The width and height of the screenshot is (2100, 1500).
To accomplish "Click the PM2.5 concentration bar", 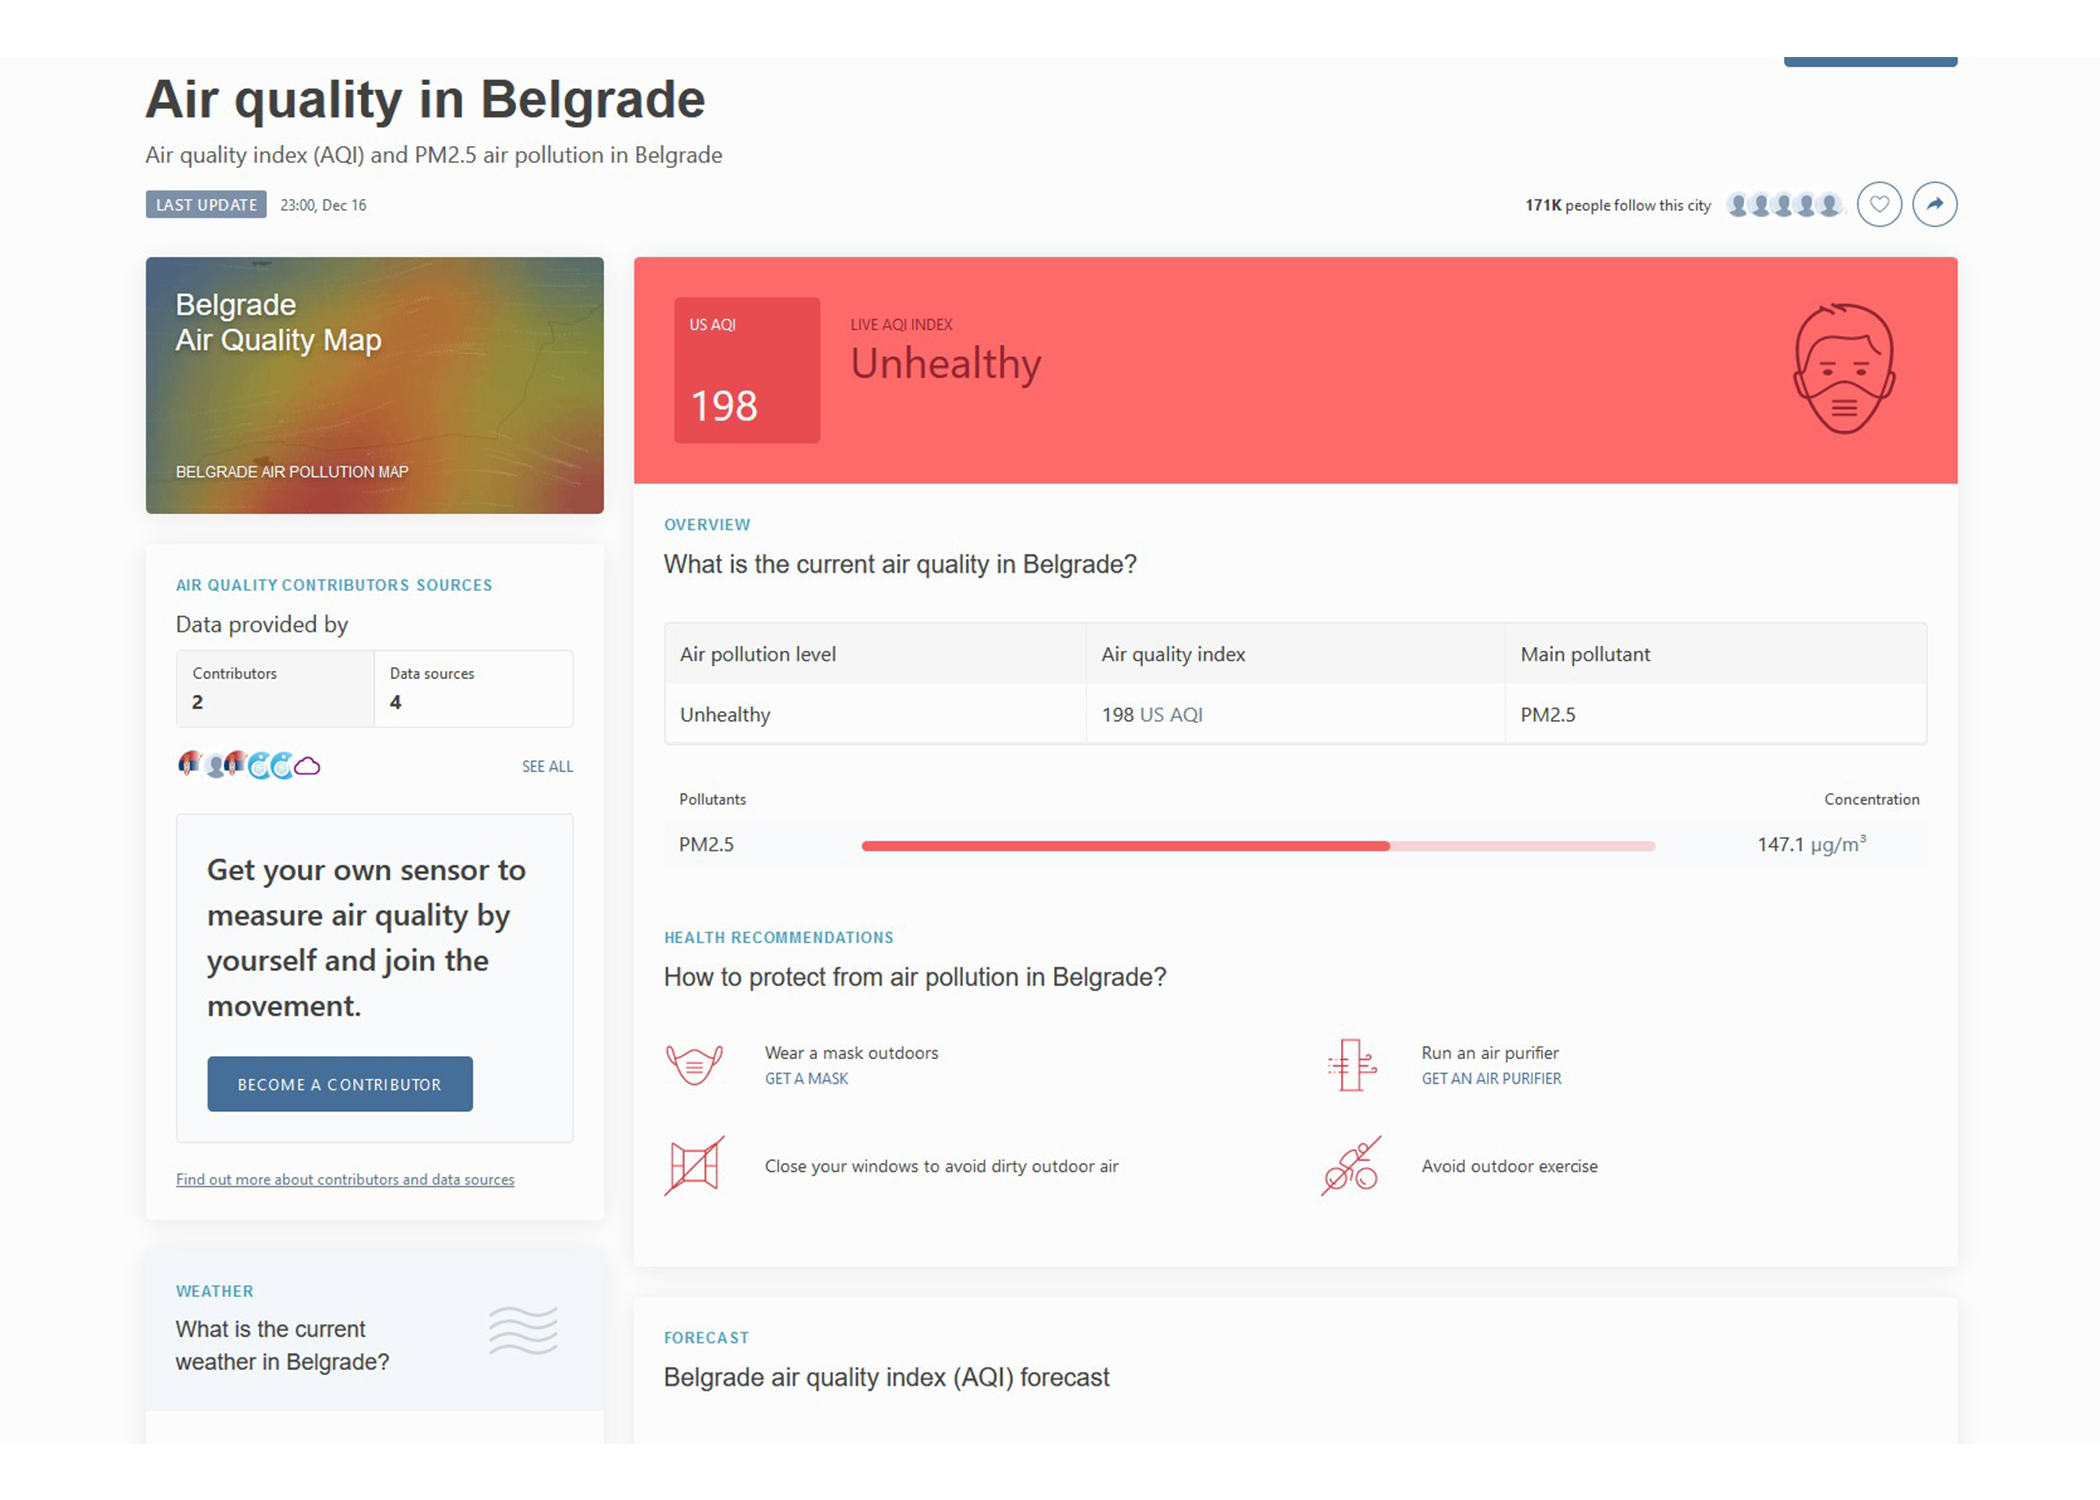I will click(1258, 846).
